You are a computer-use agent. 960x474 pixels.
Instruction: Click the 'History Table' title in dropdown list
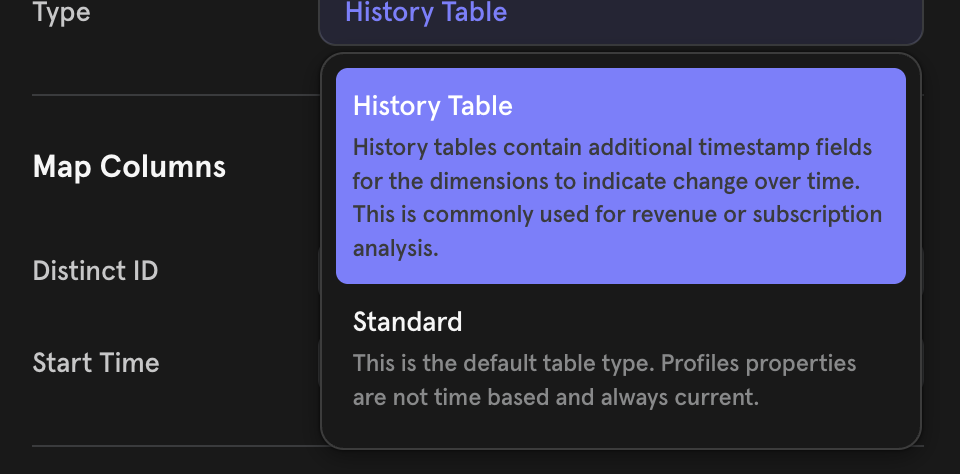(432, 106)
